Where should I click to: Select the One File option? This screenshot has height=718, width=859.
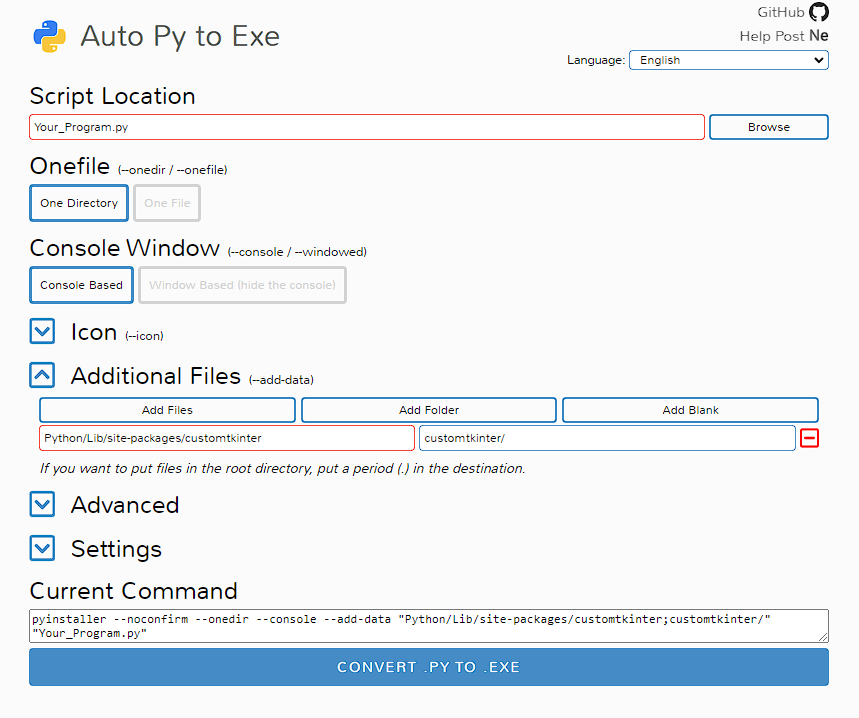(167, 203)
